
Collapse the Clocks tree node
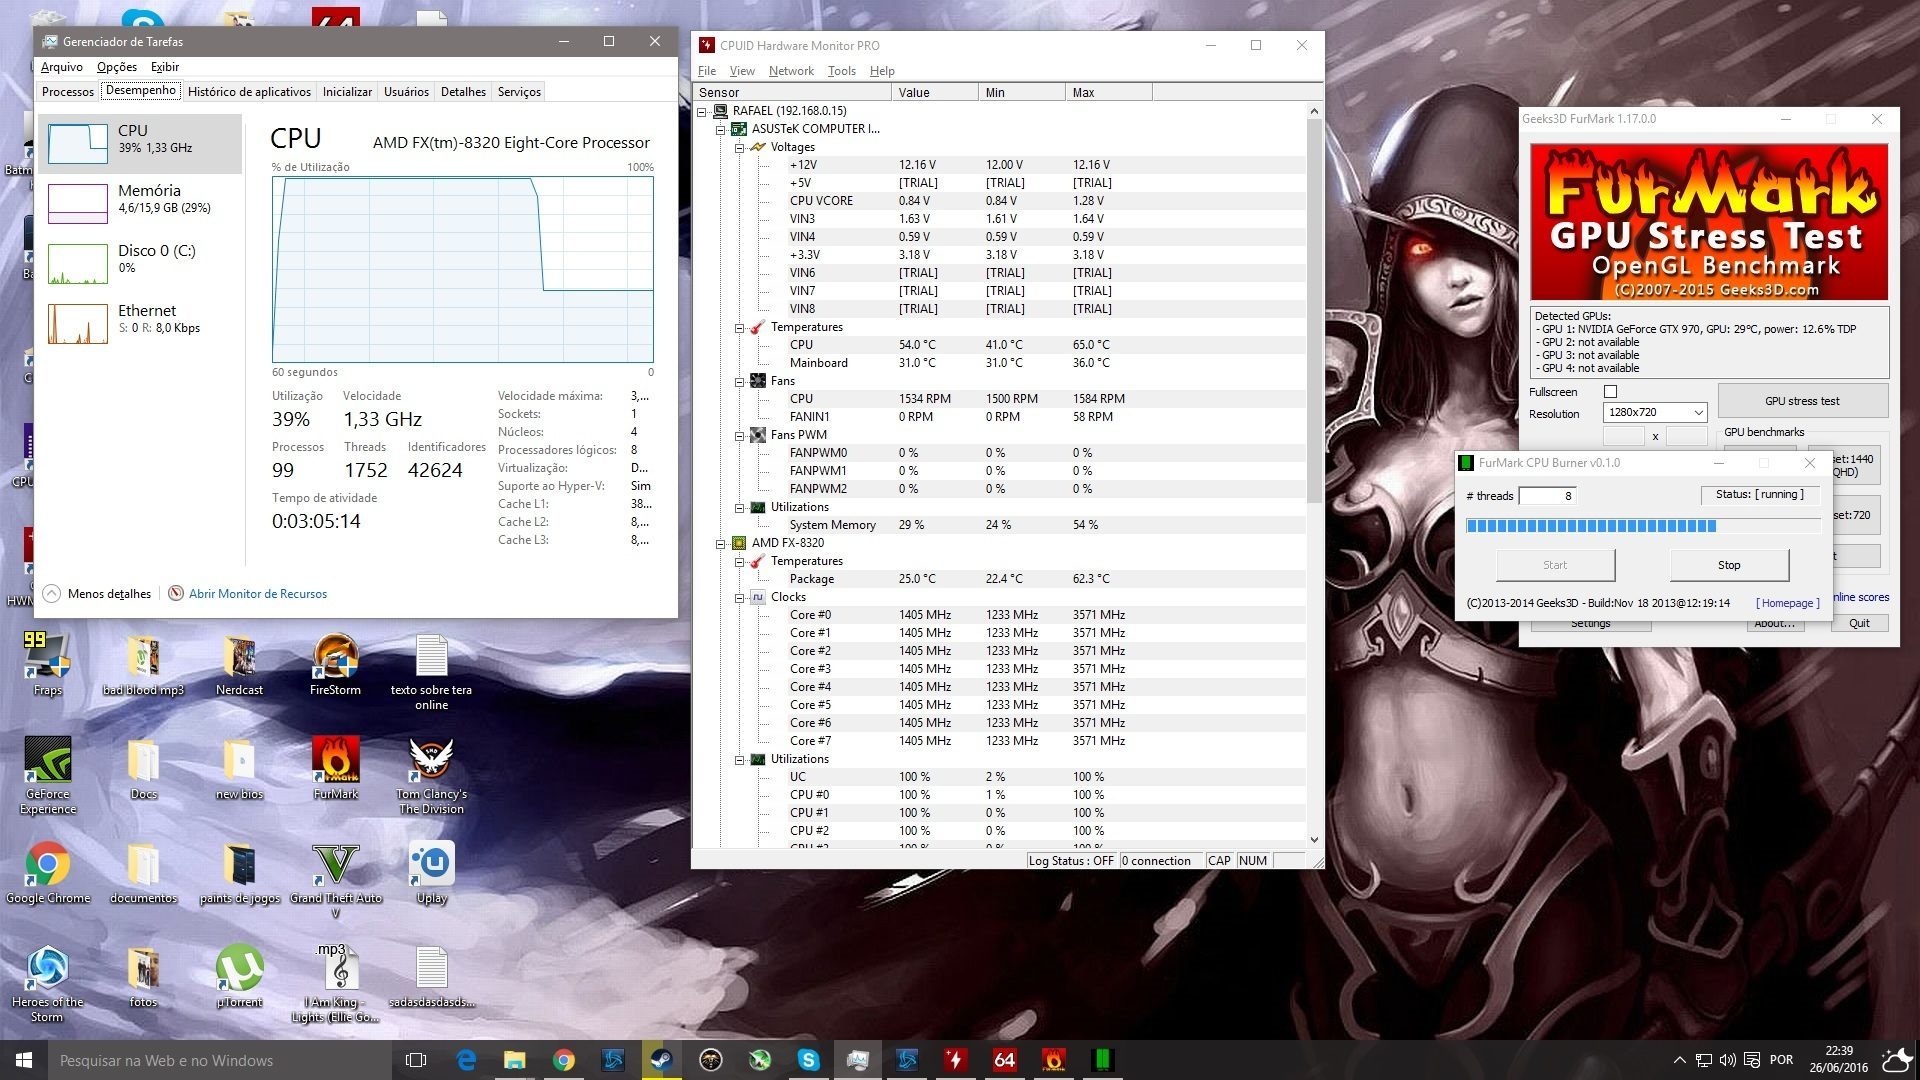tap(740, 597)
